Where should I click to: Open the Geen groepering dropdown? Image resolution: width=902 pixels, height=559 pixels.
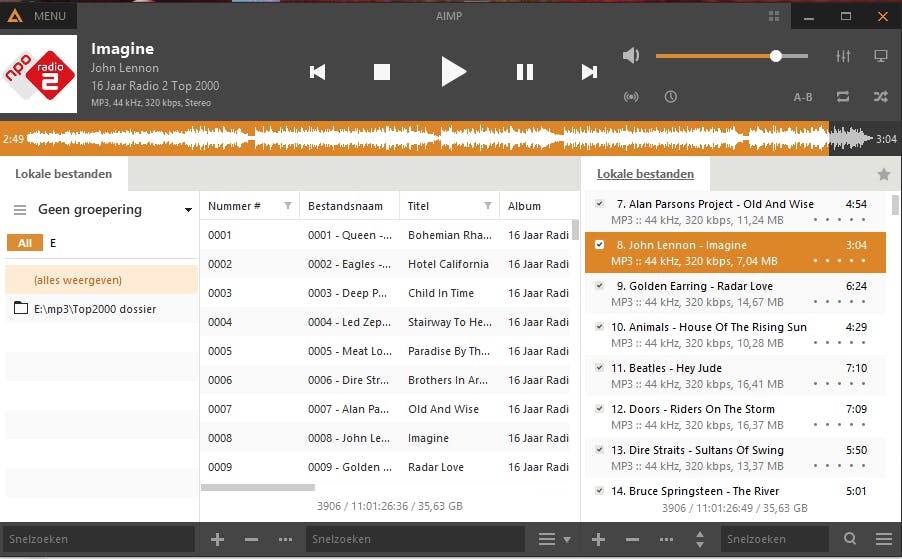pyautogui.click(x=188, y=210)
